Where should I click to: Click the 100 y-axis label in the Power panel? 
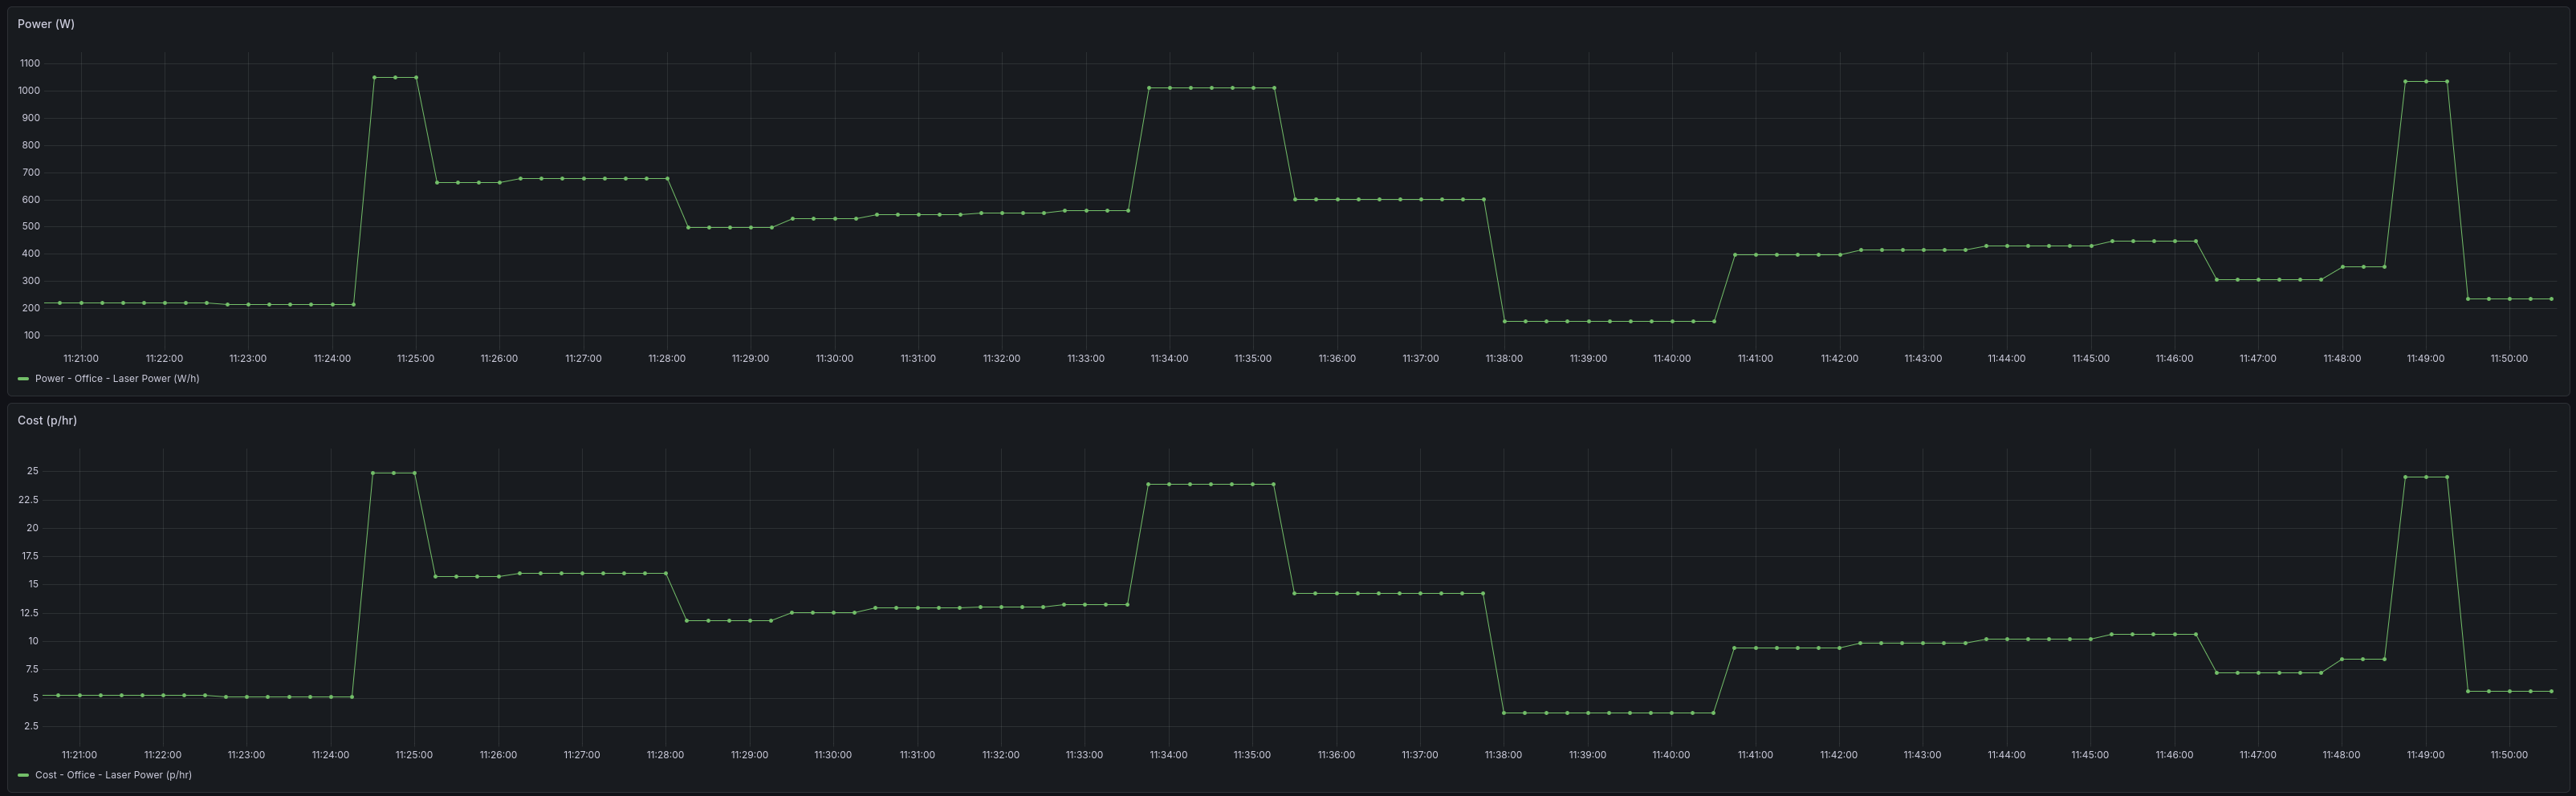(x=31, y=335)
